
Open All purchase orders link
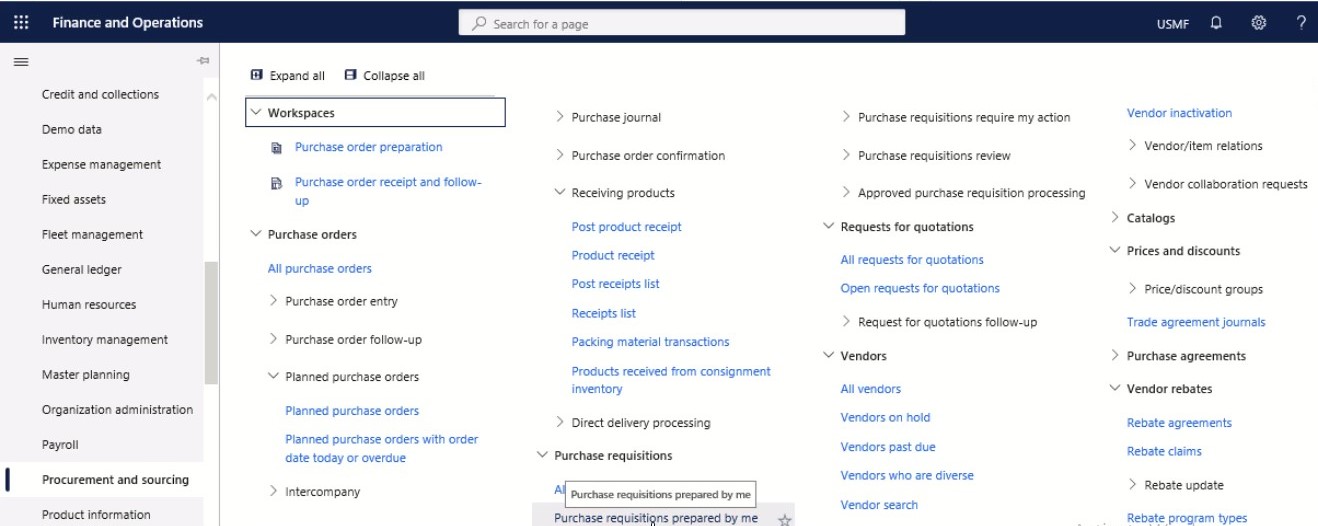point(319,268)
